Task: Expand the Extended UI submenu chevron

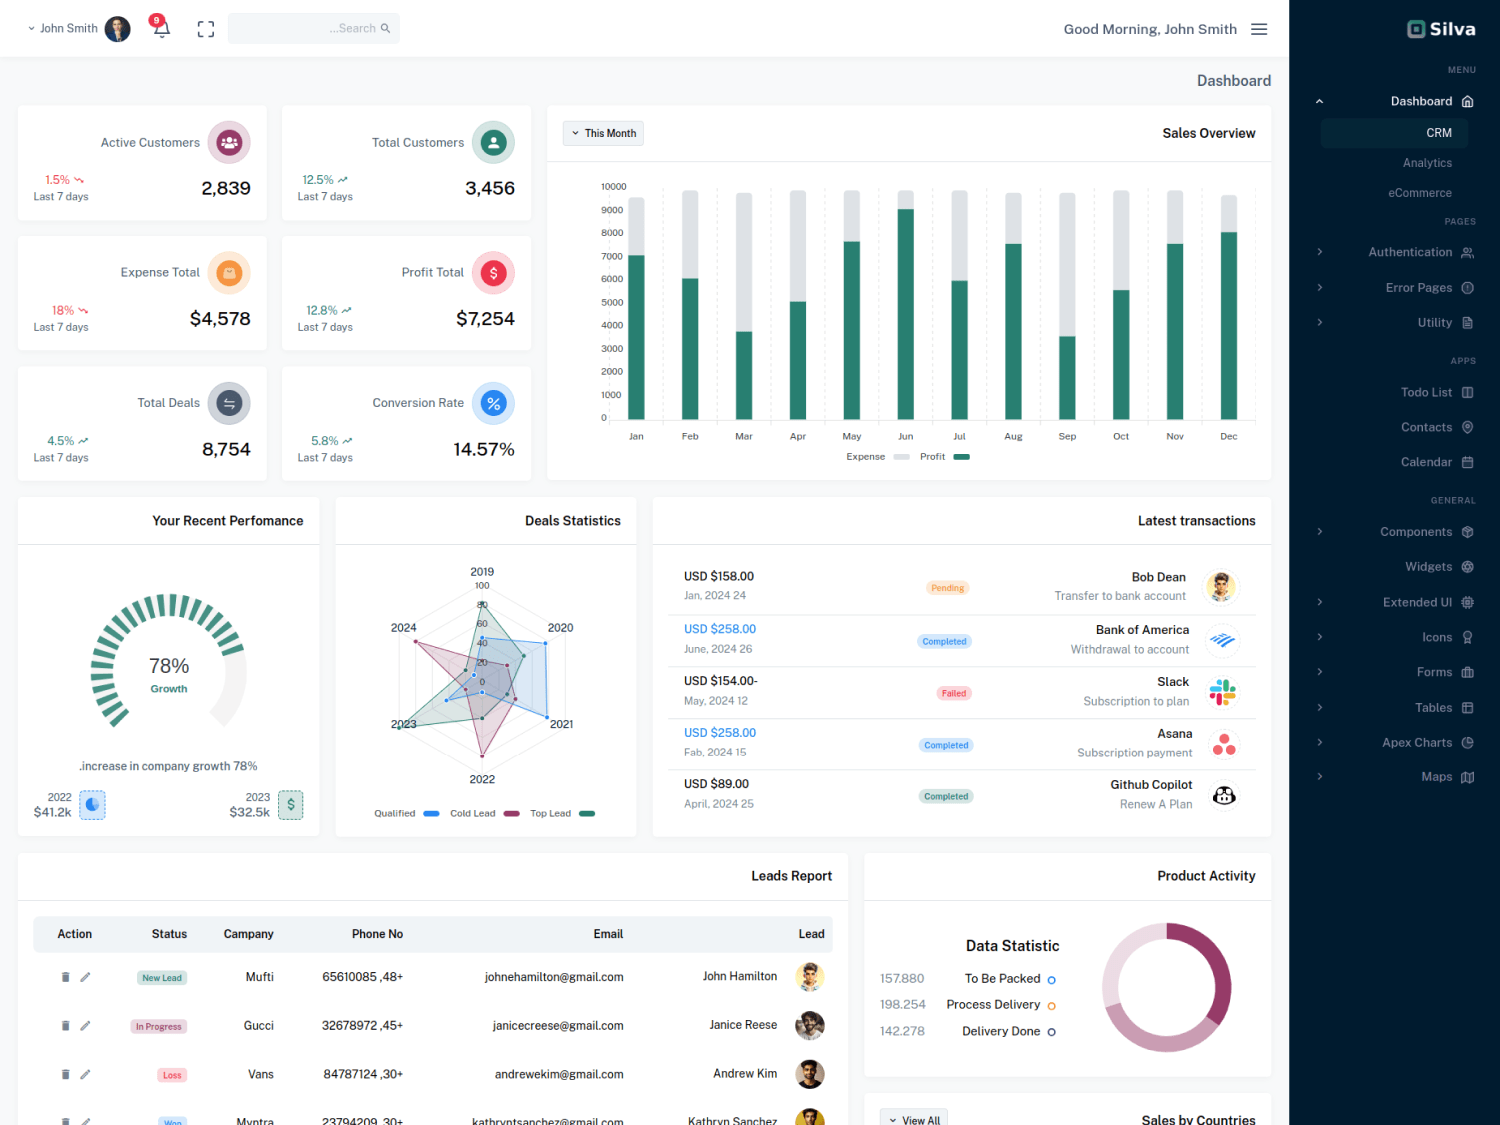Action: pos(1319,602)
